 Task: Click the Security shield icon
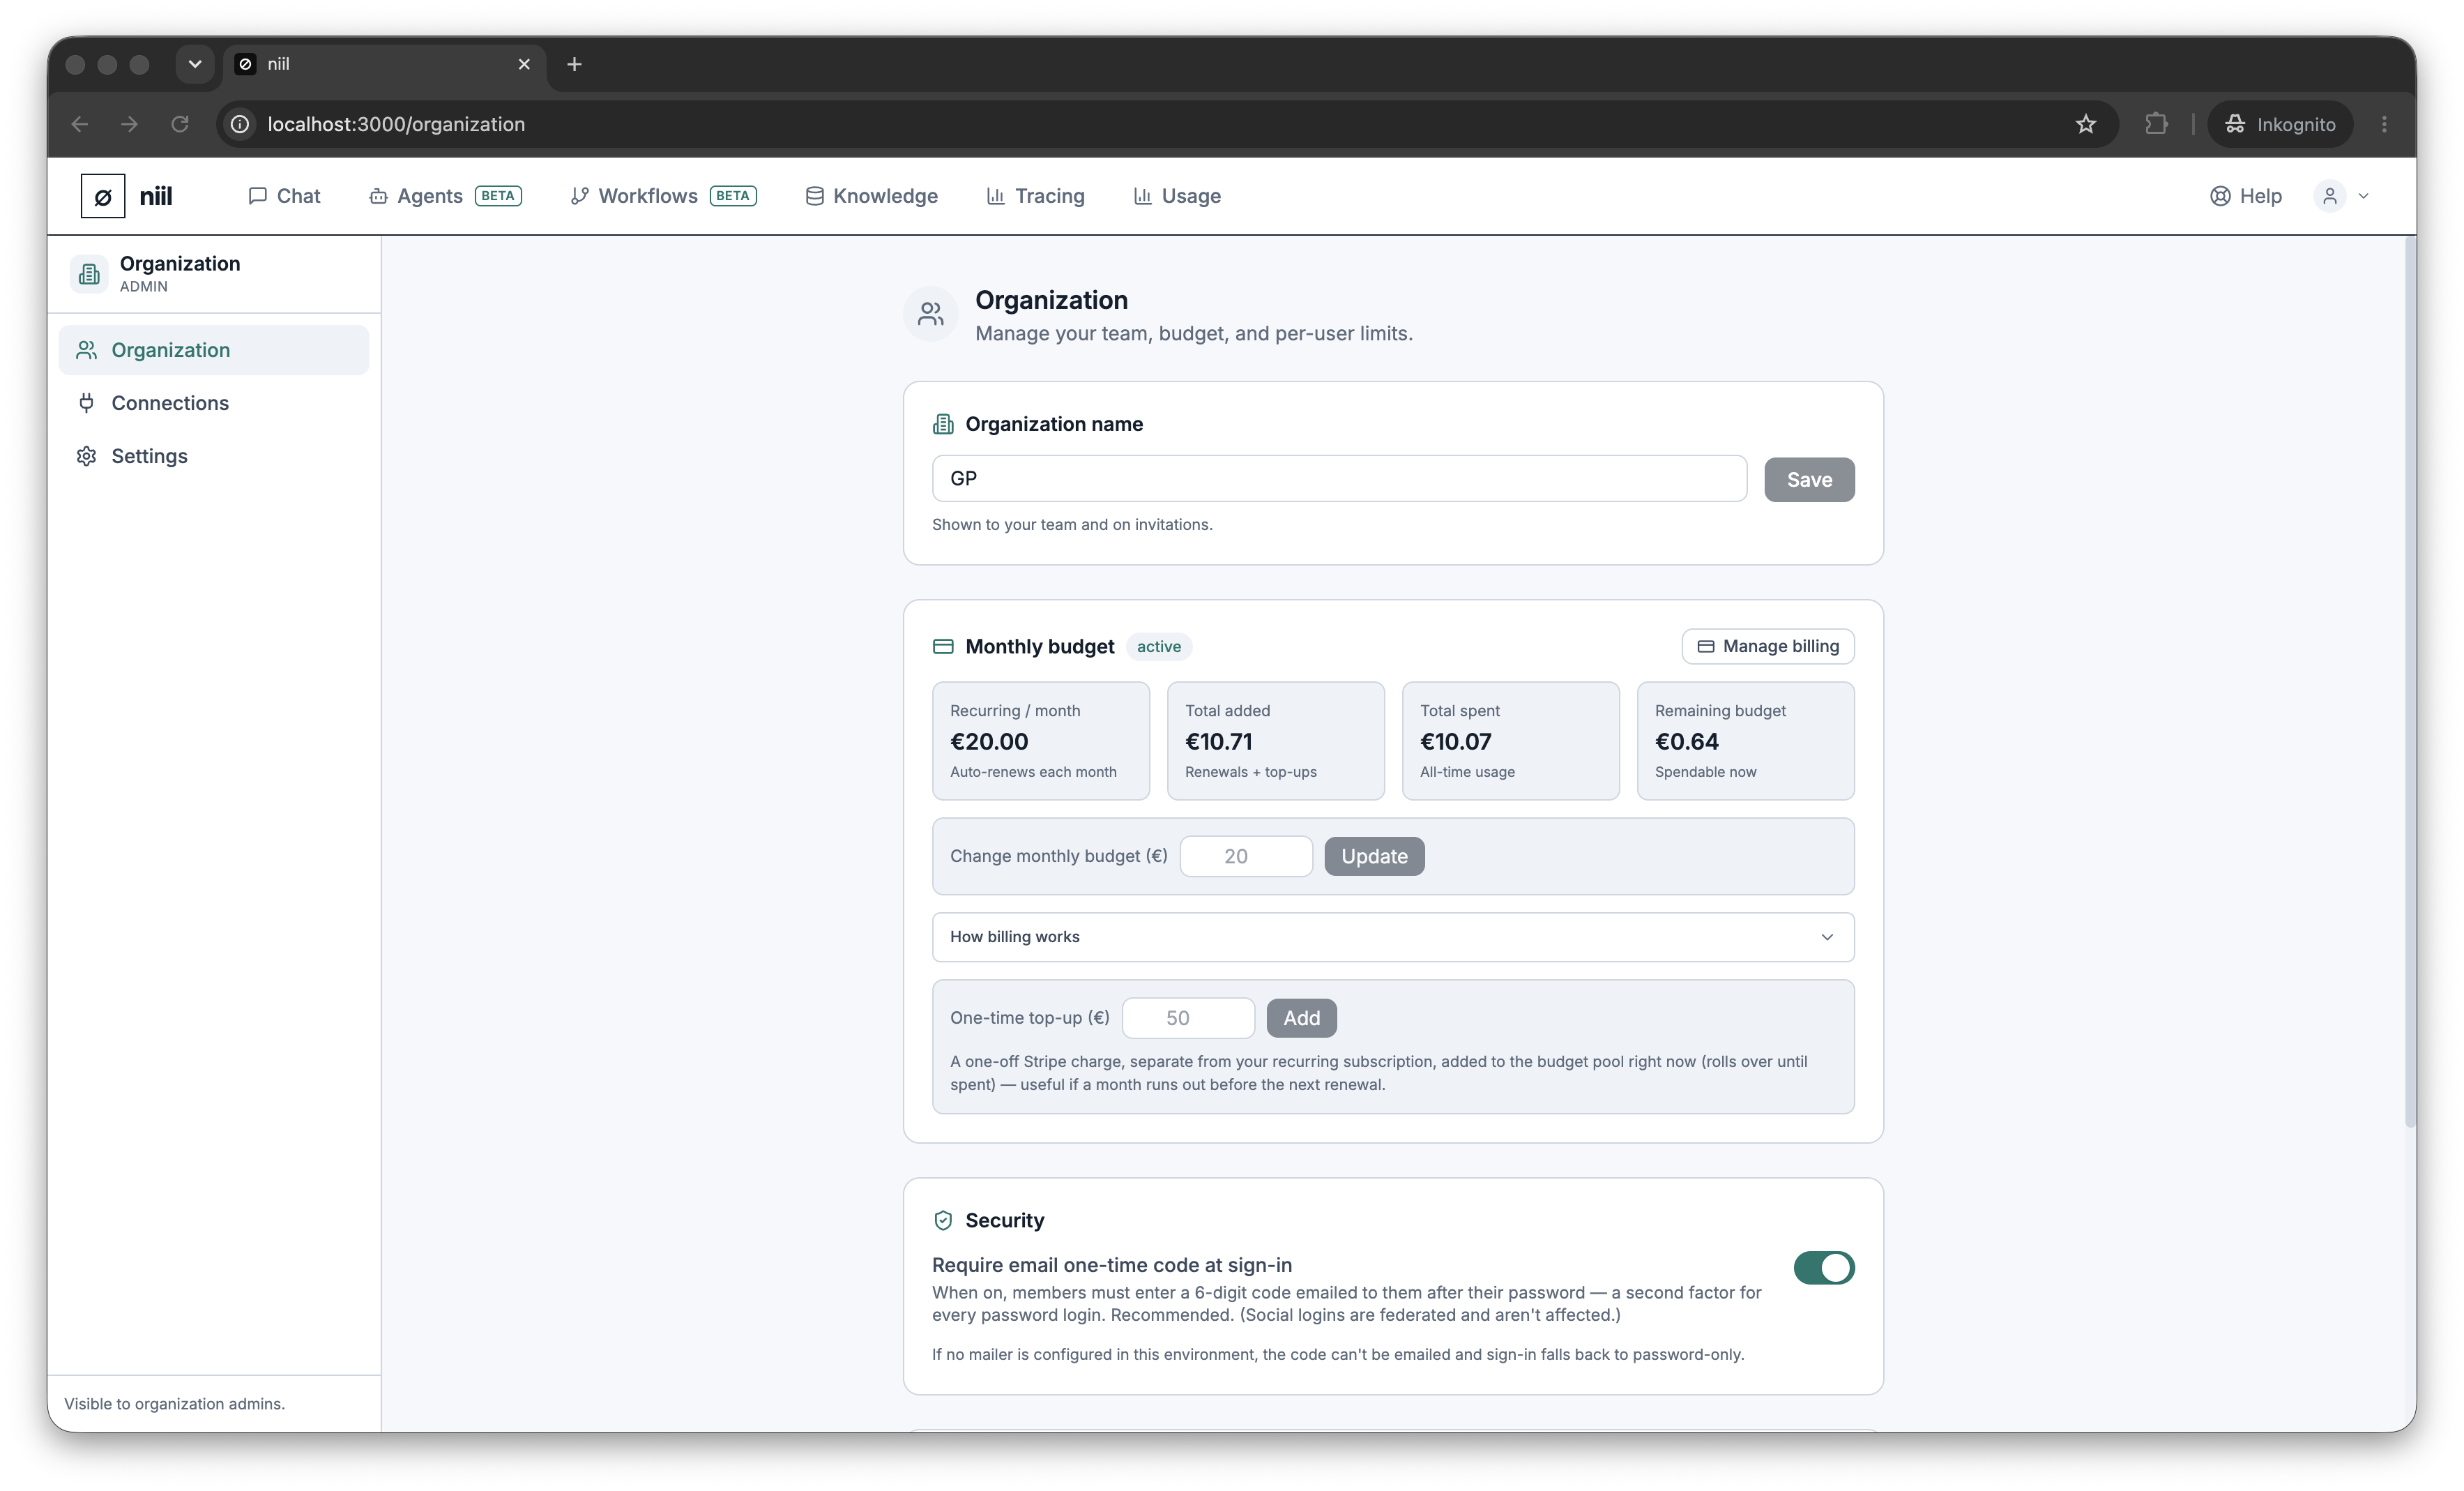pyautogui.click(x=943, y=1220)
